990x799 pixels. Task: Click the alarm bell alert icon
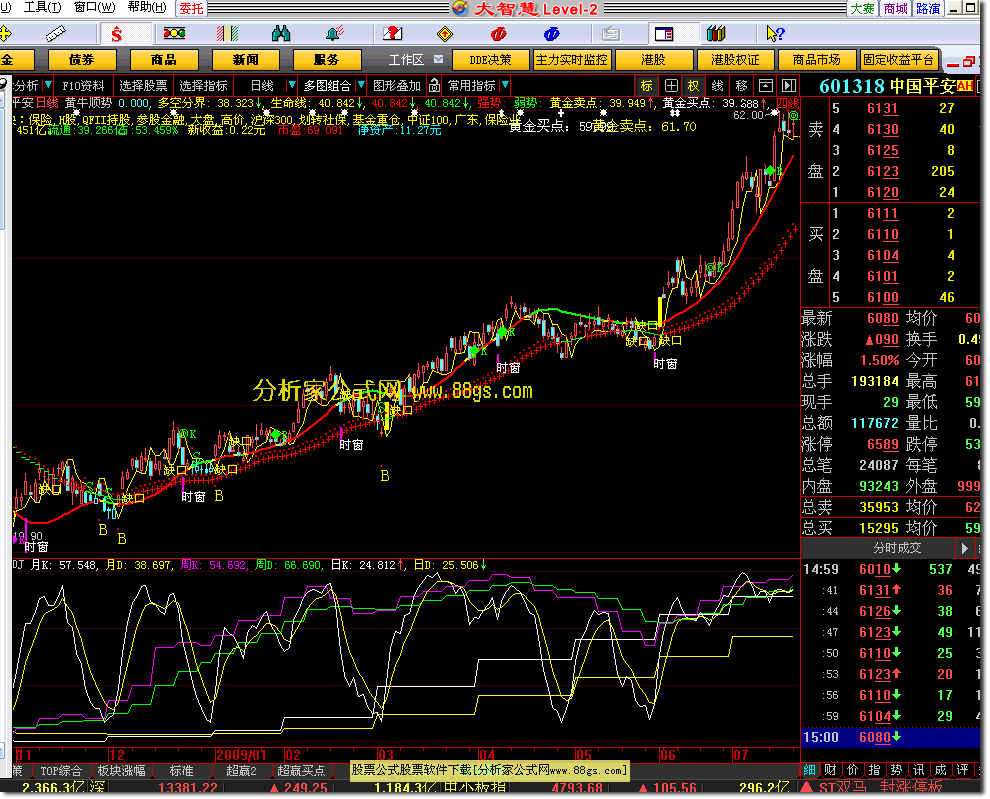click(335, 33)
